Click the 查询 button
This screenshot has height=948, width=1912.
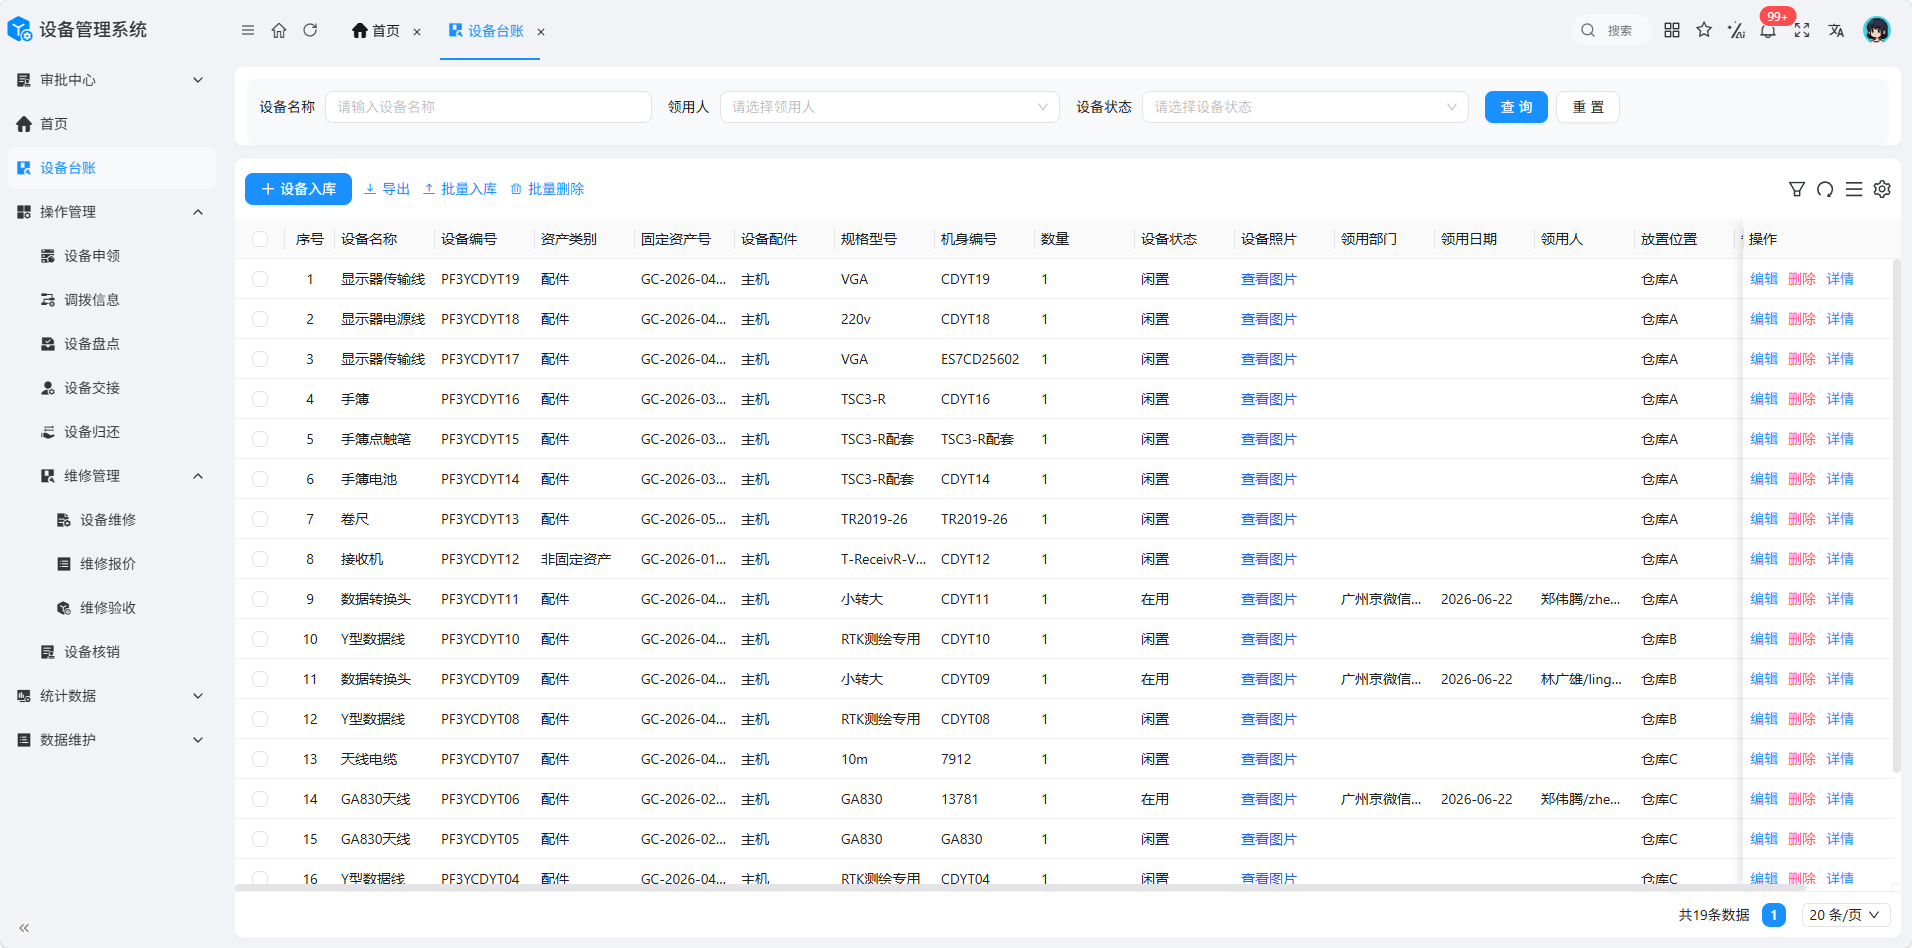[1516, 107]
